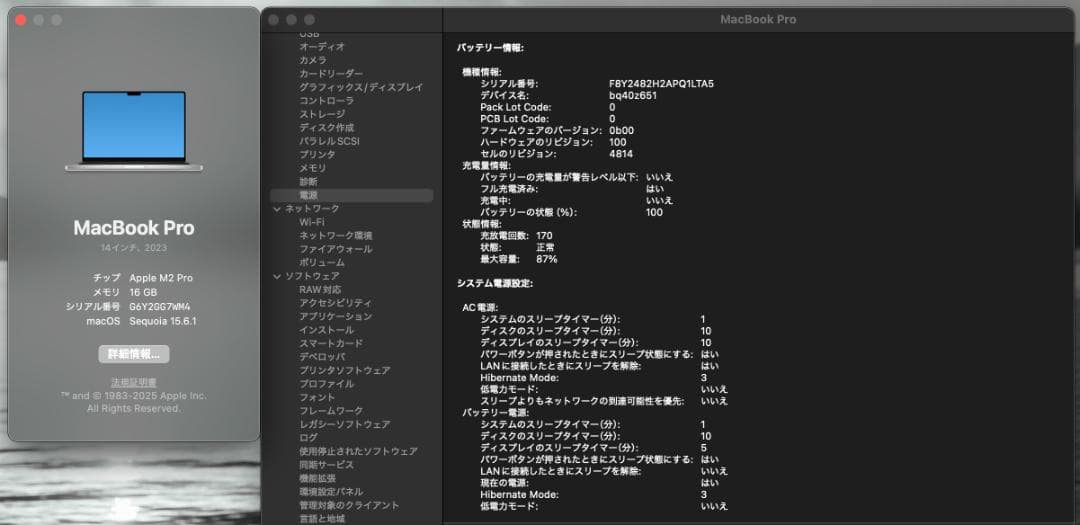
Task: Select ログ in the sidebar
Action: (x=309, y=438)
